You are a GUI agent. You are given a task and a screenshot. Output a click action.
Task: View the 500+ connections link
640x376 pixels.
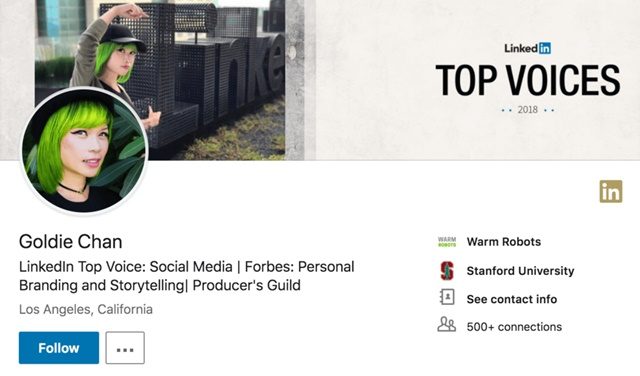514,327
